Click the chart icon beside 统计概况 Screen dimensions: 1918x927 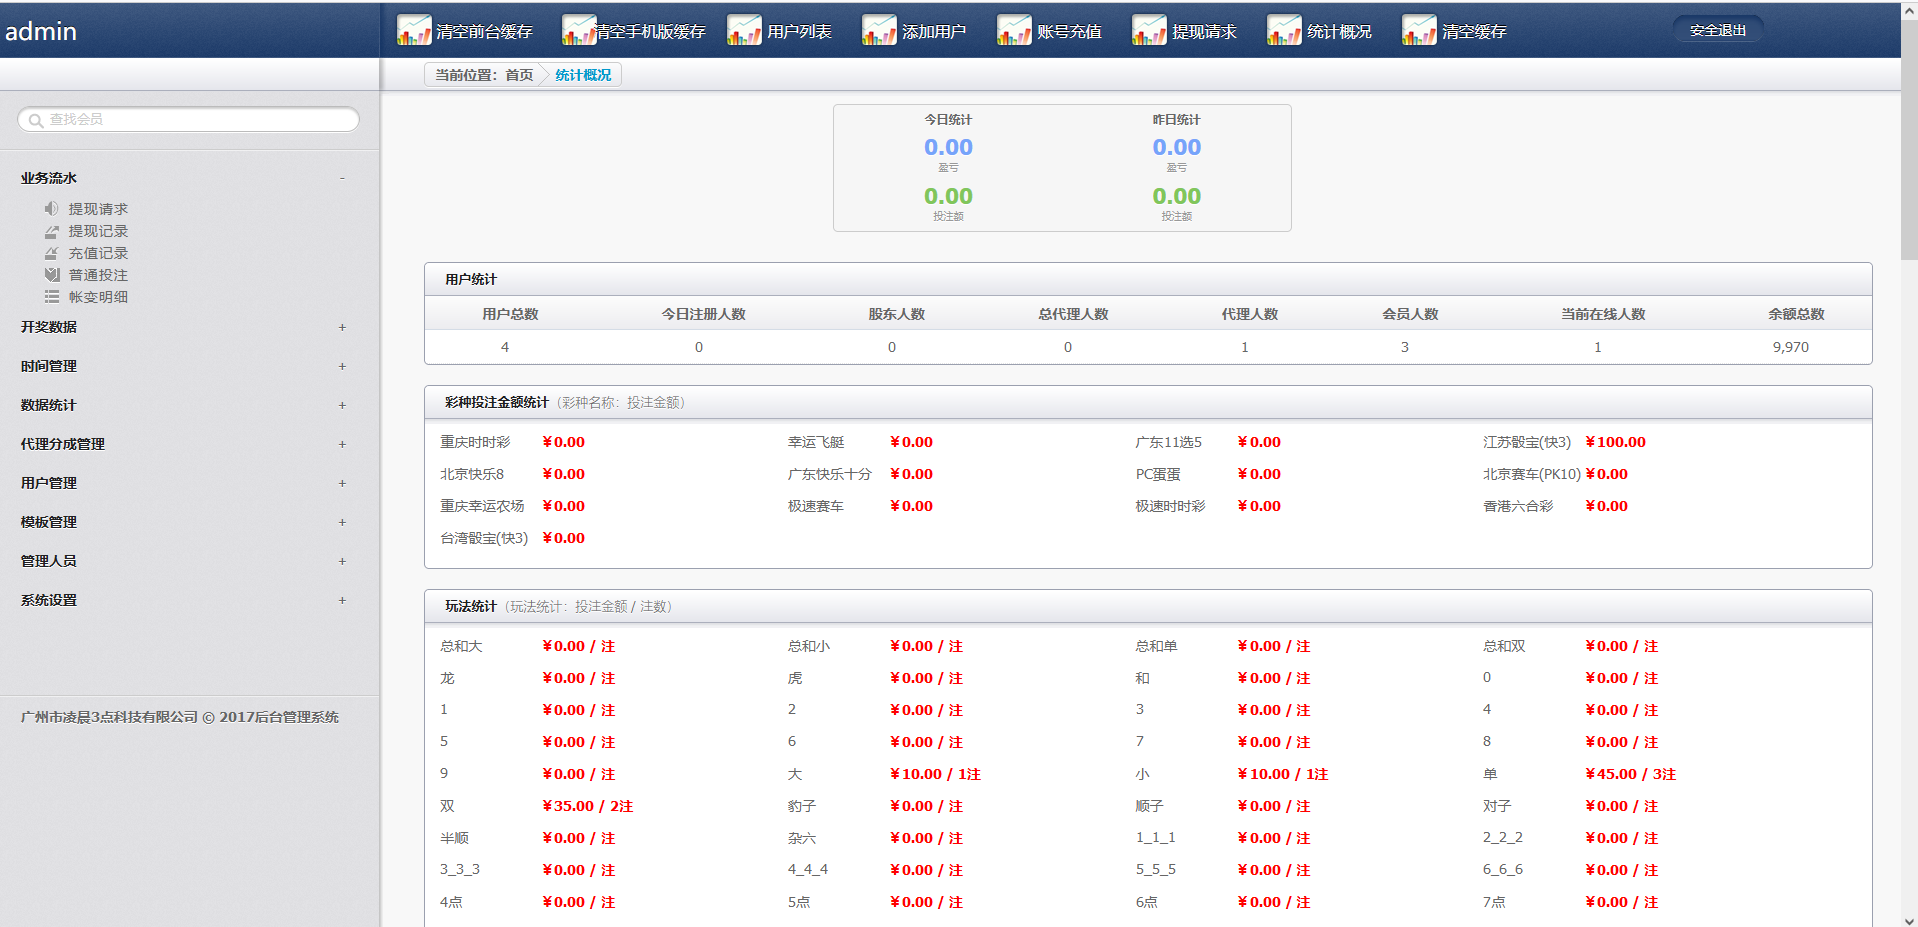1283,31
